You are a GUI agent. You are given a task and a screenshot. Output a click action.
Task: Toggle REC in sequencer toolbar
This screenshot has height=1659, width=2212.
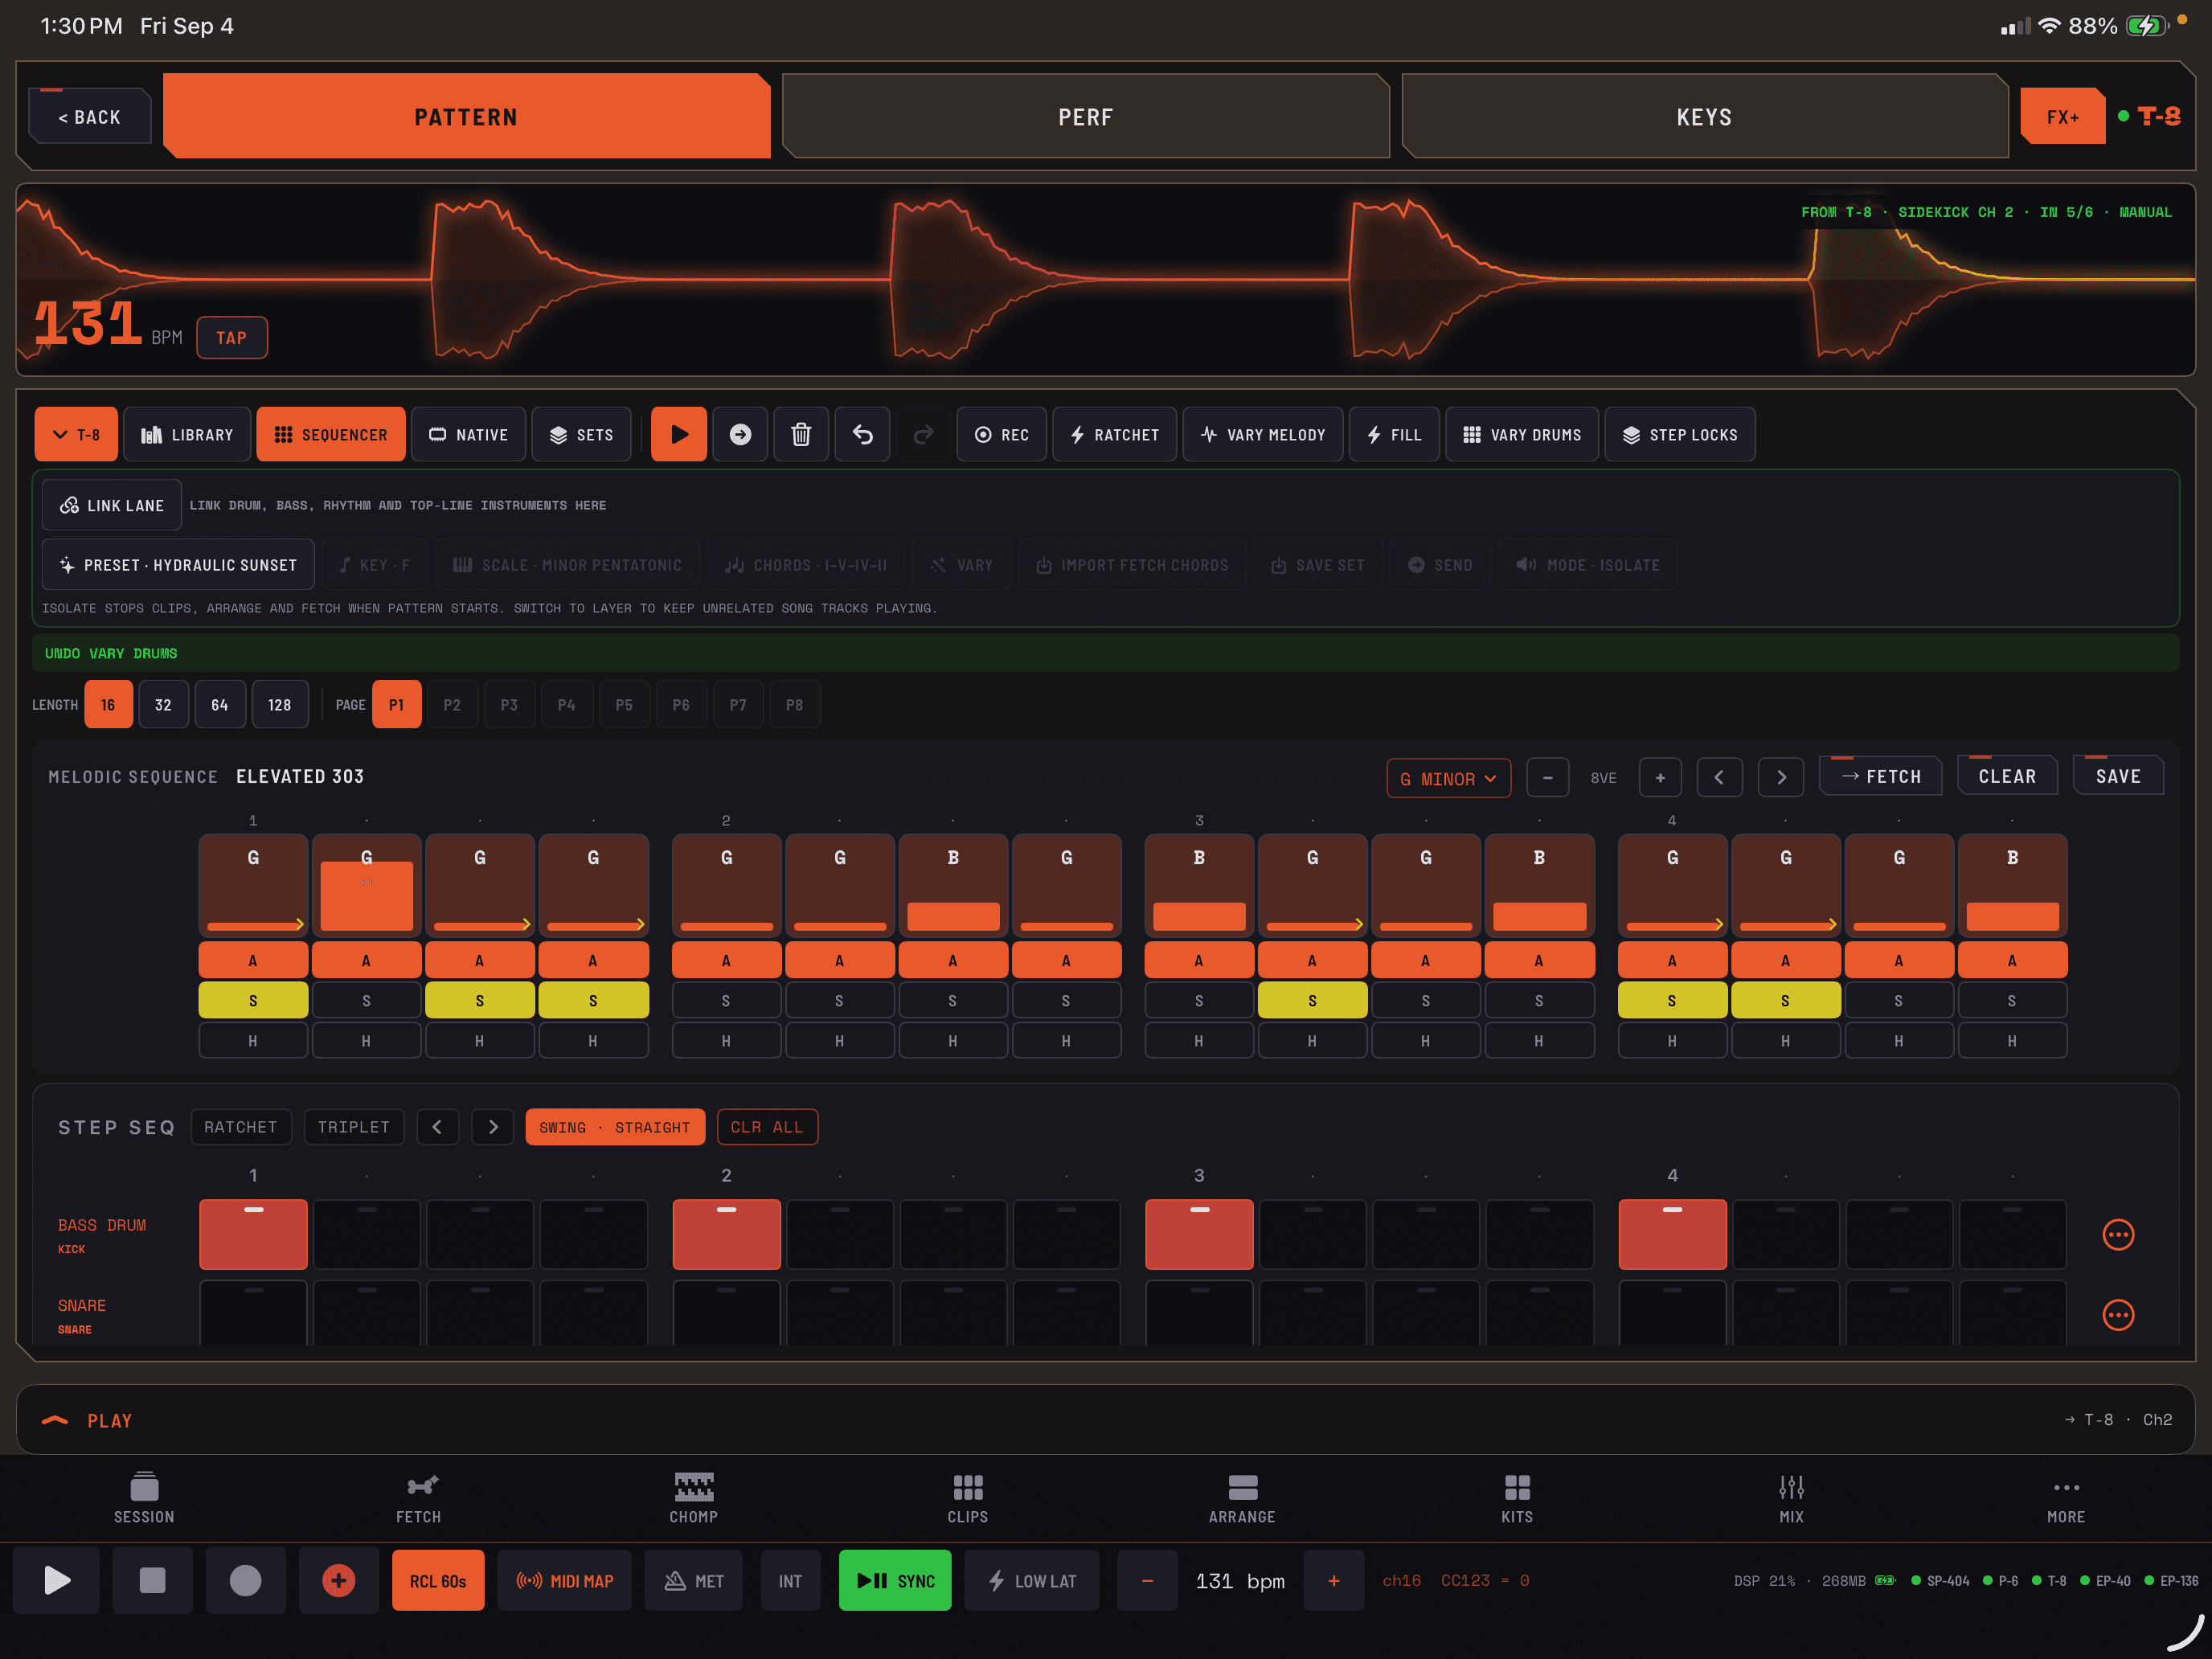tap(1001, 434)
